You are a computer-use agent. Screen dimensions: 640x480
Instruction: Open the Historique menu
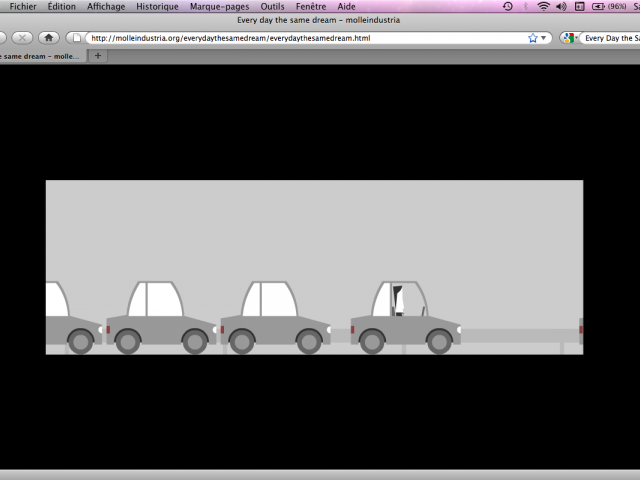(157, 6)
